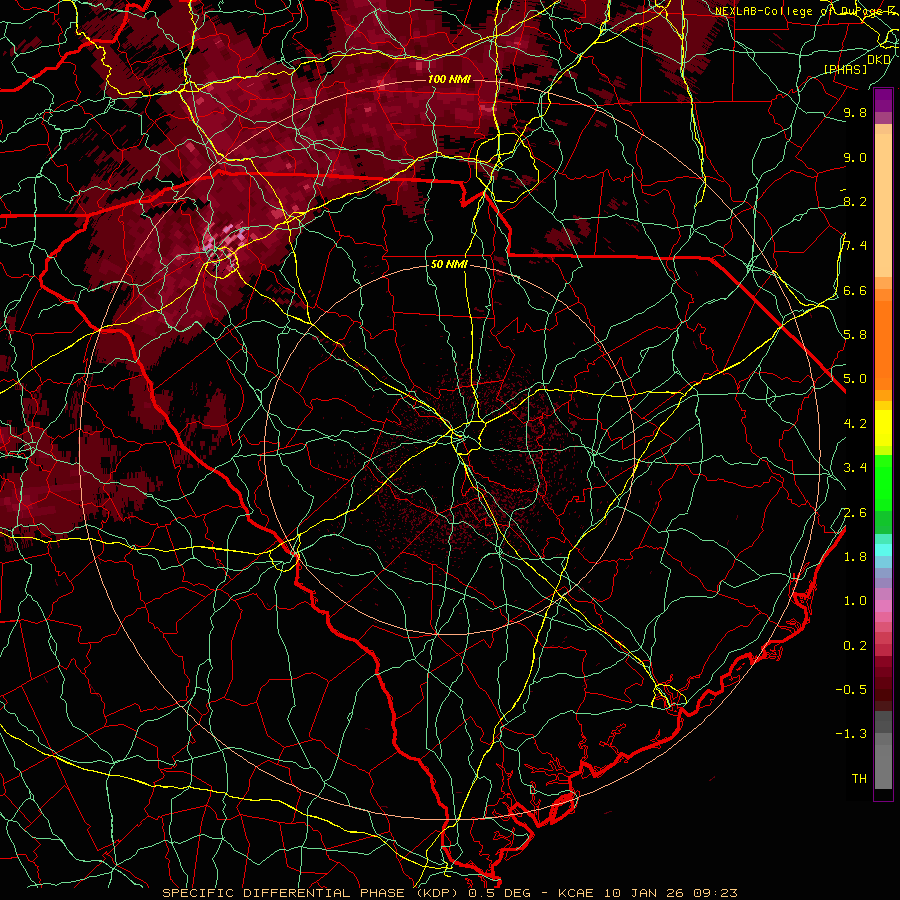
Task: Click the 5.0 scale value
Action: coord(855,379)
